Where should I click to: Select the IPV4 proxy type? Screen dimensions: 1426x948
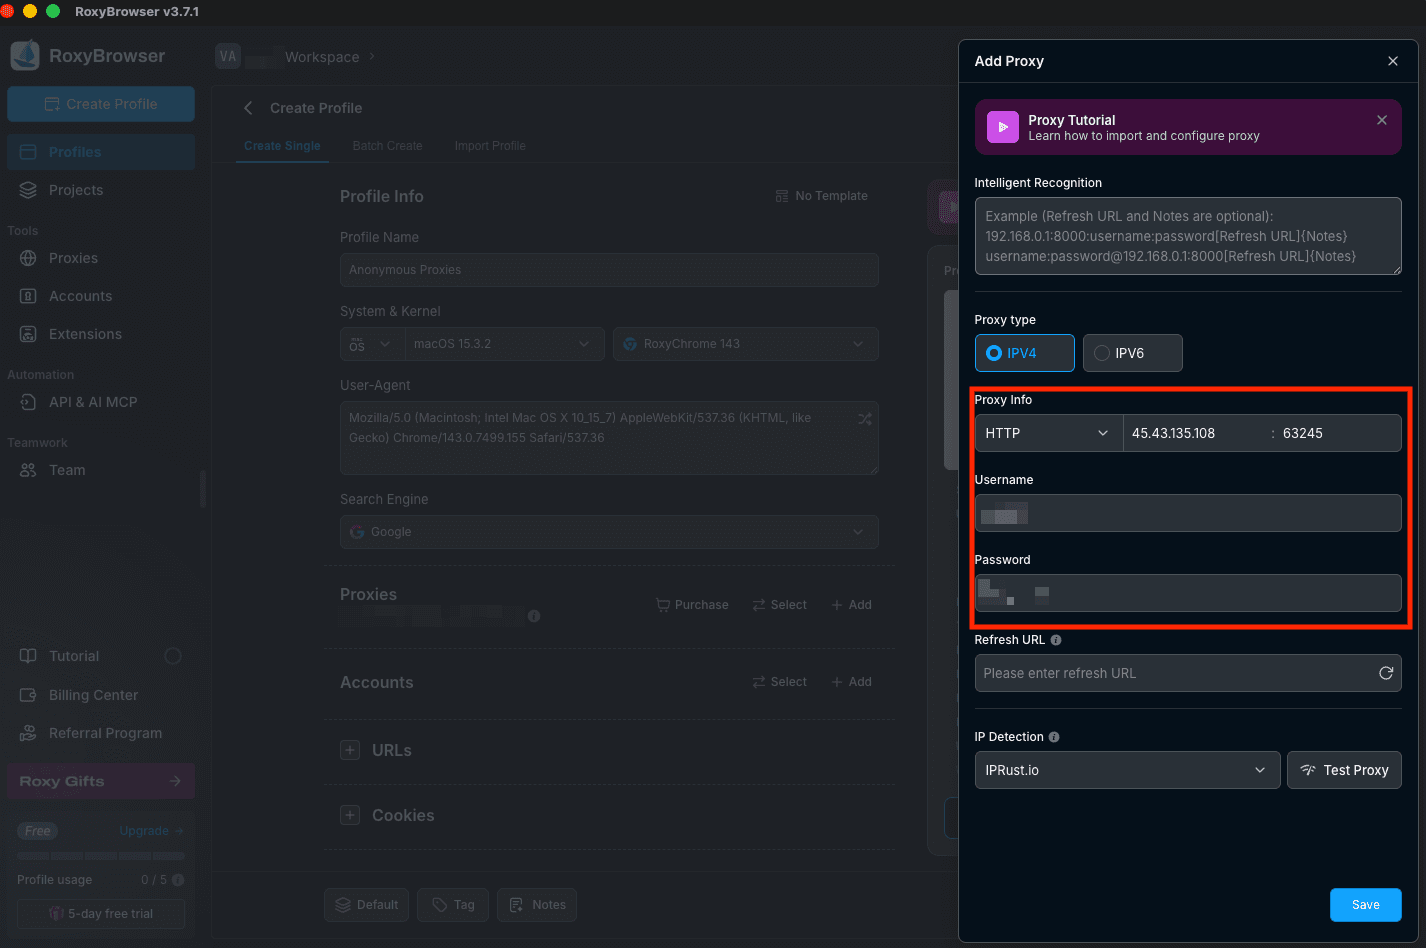click(1024, 353)
